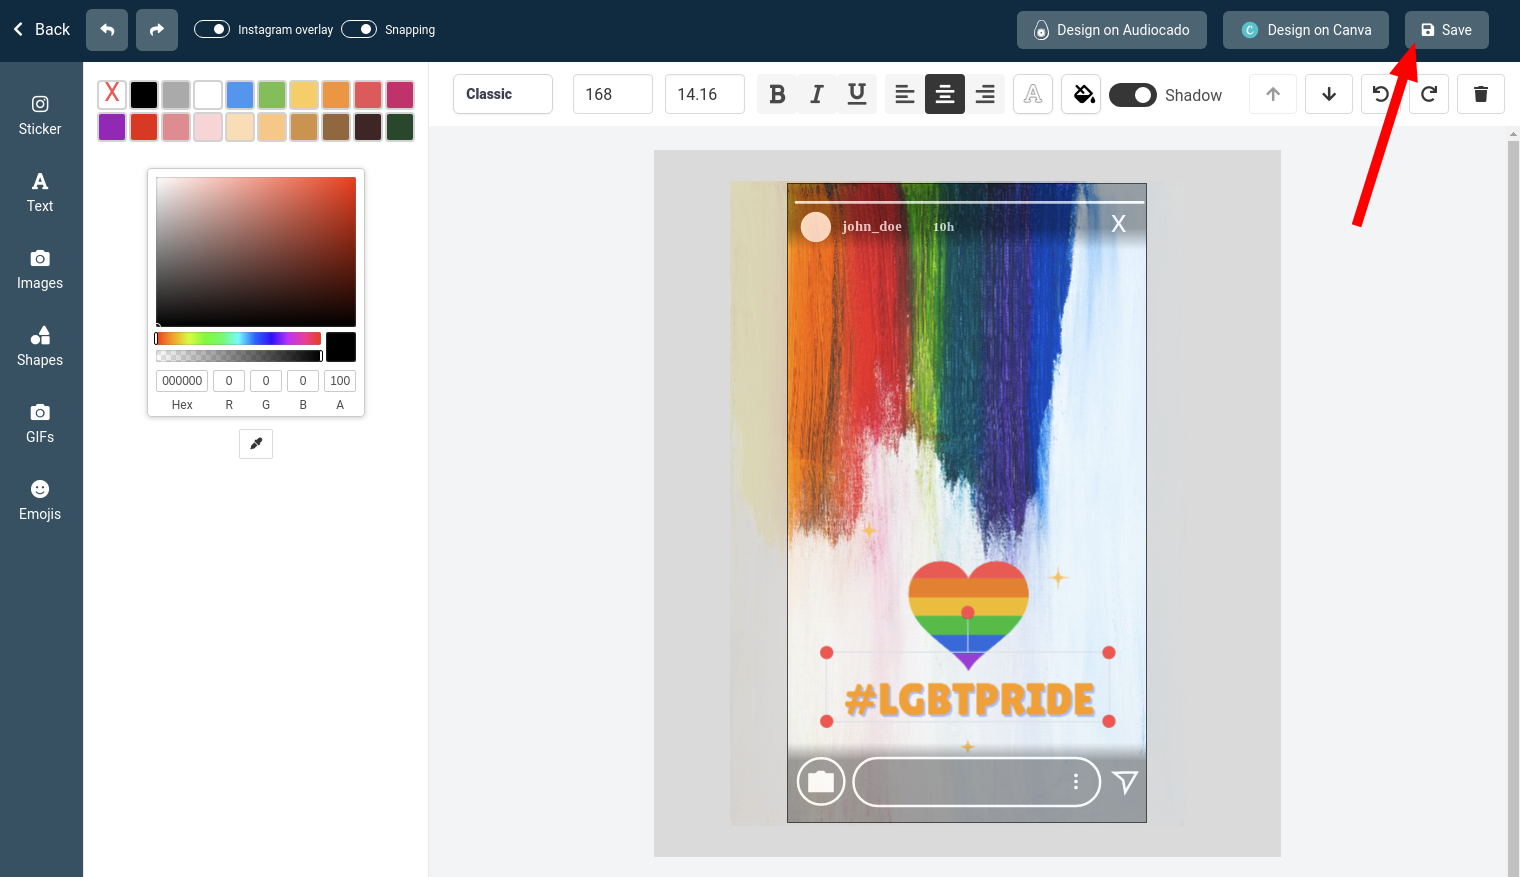Click the Bold formatting icon
The image size is (1520, 877).
point(777,94)
